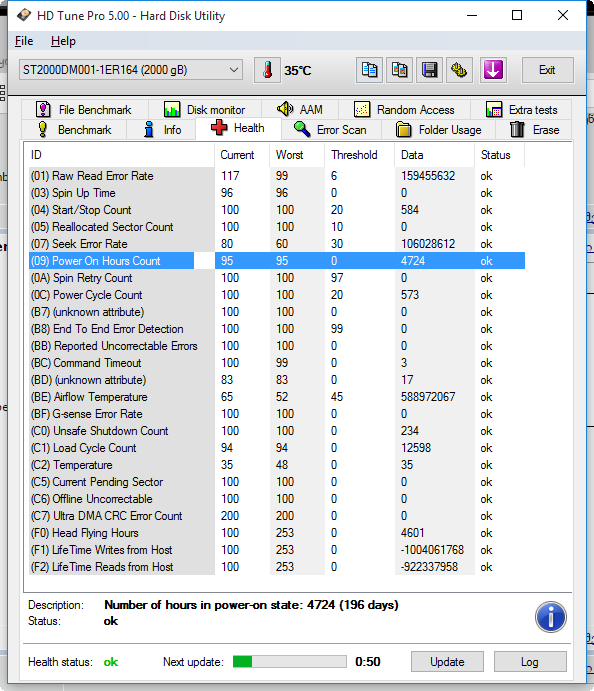Click the Current column header
Image resolution: width=594 pixels, height=691 pixels.
click(x=242, y=155)
